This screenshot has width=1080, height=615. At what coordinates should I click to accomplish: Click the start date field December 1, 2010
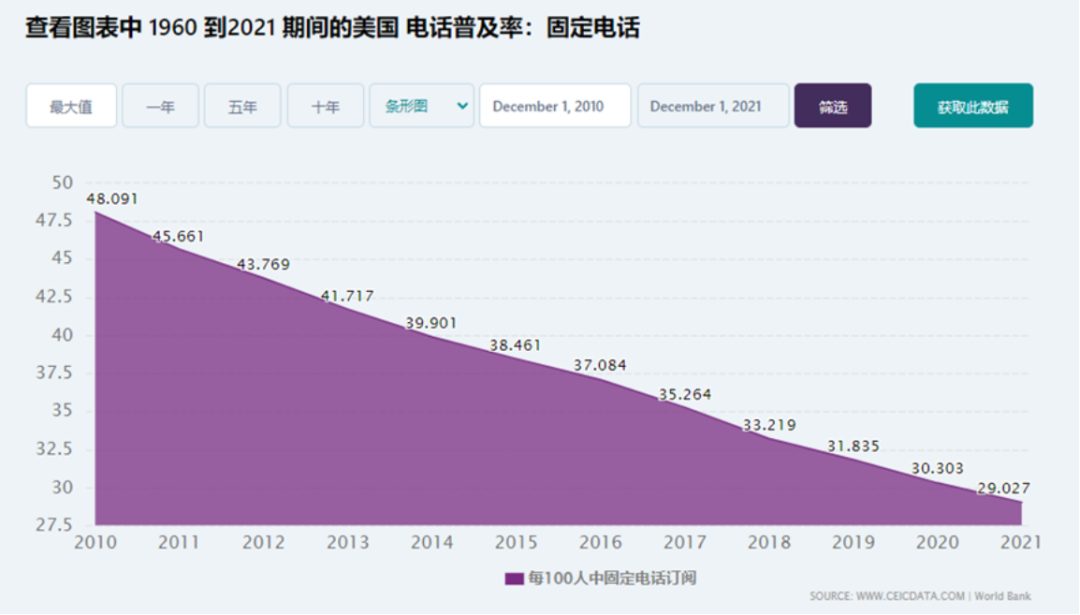point(555,106)
